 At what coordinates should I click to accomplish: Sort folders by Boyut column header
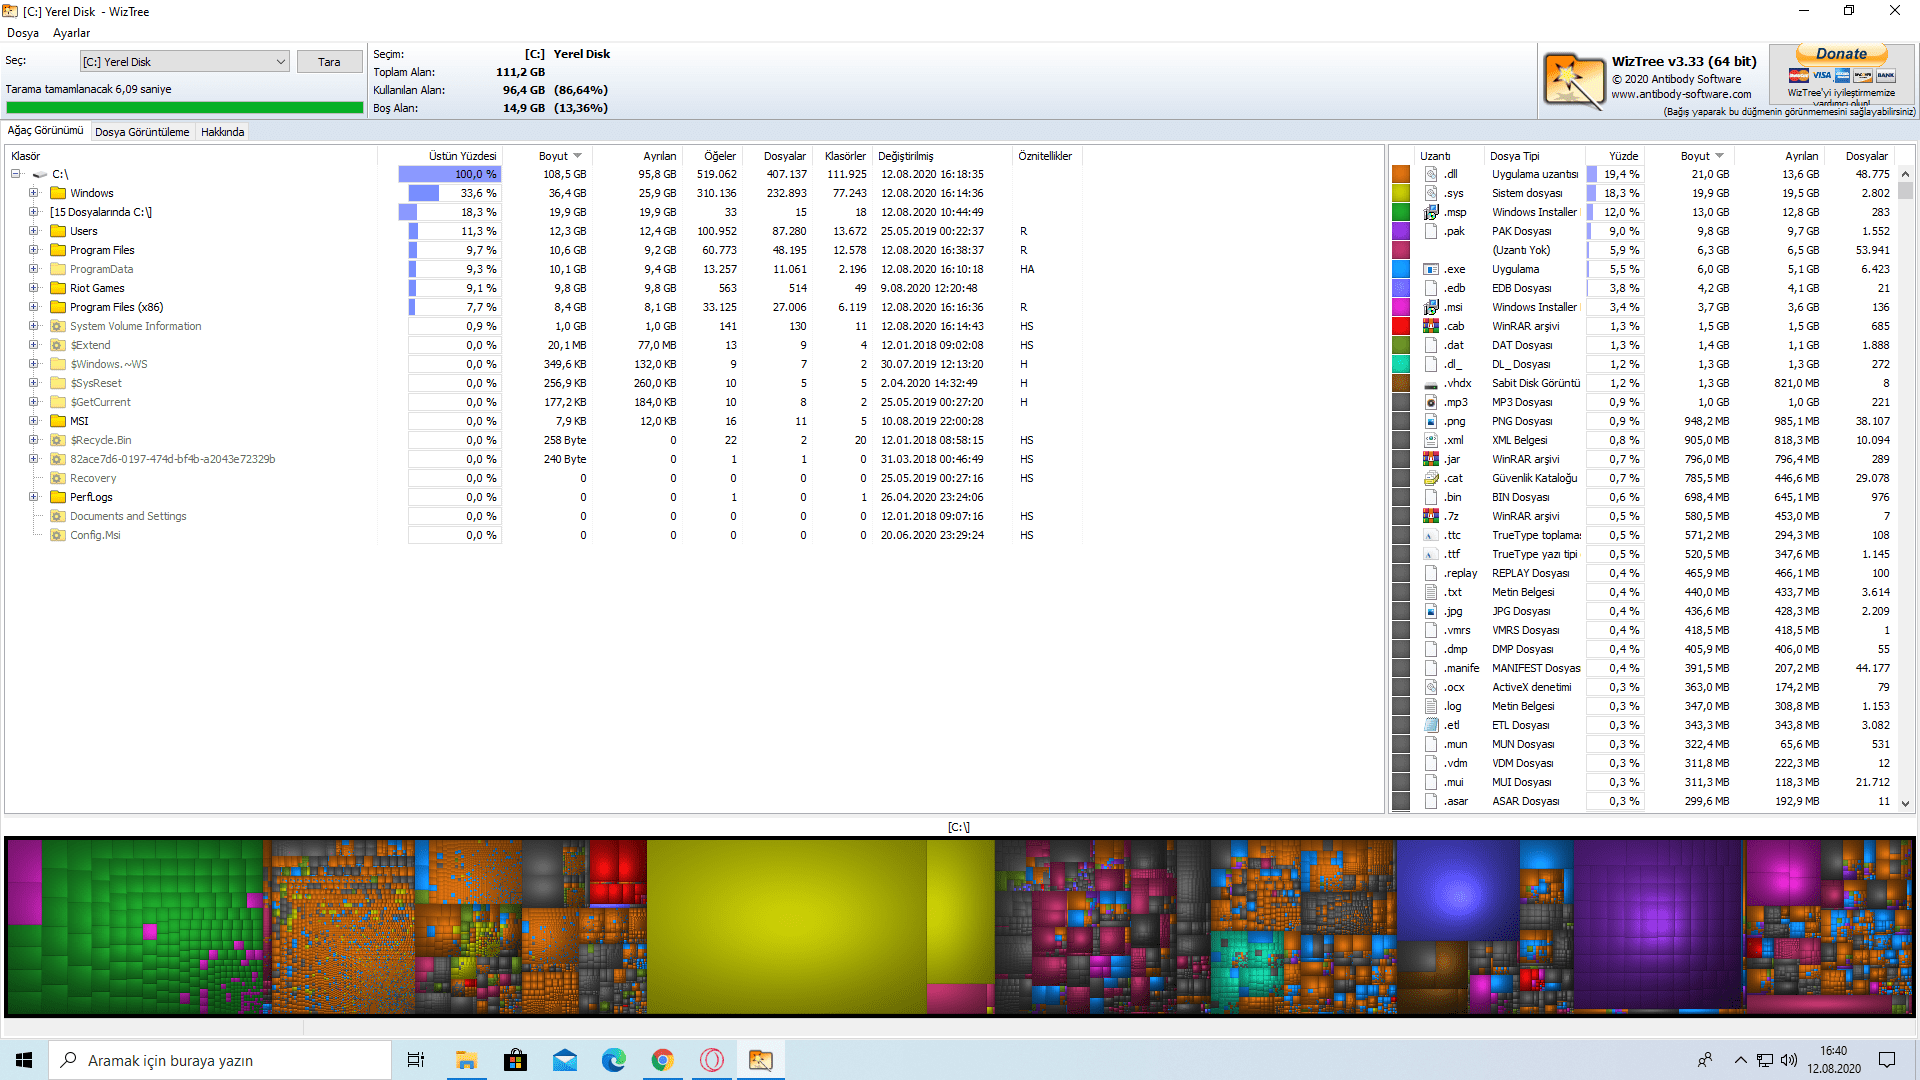[x=553, y=156]
